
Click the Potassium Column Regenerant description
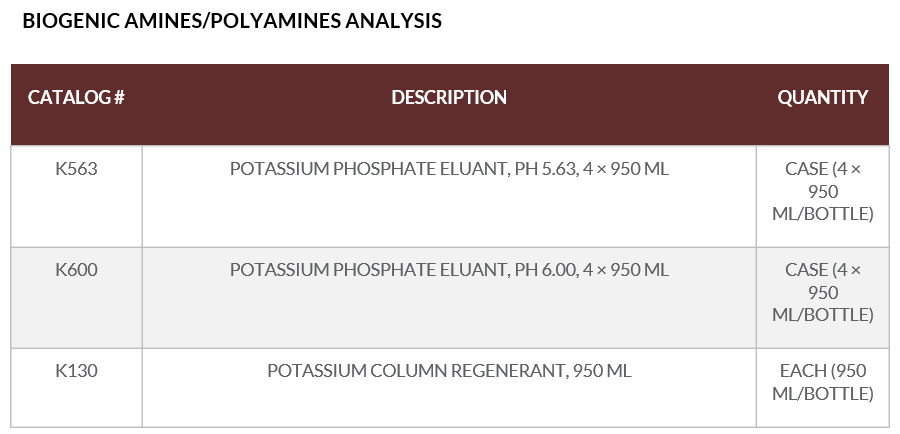449,371
